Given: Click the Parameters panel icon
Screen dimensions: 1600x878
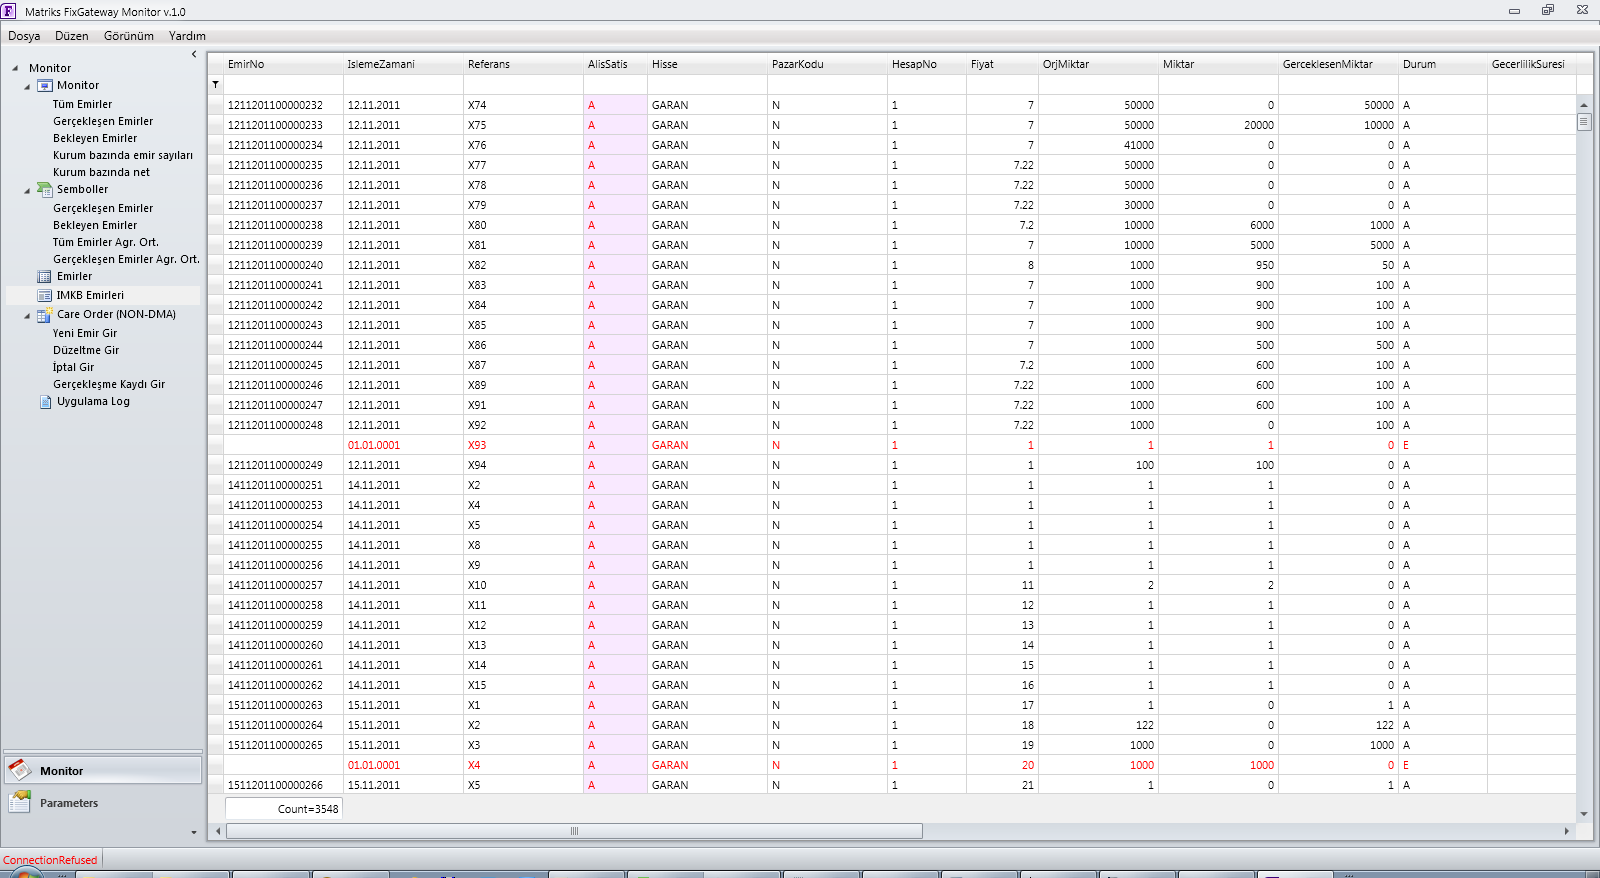Looking at the screenshot, I should 19,802.
